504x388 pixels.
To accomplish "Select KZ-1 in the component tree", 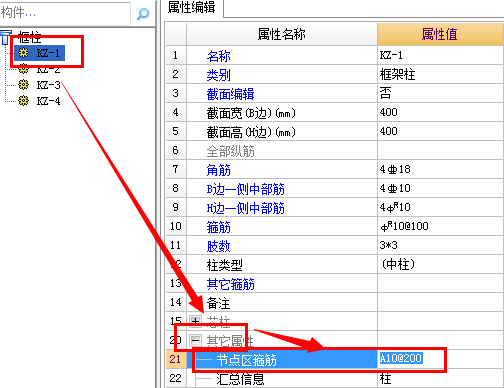I will pyautogui.click(x=48, y=53).
